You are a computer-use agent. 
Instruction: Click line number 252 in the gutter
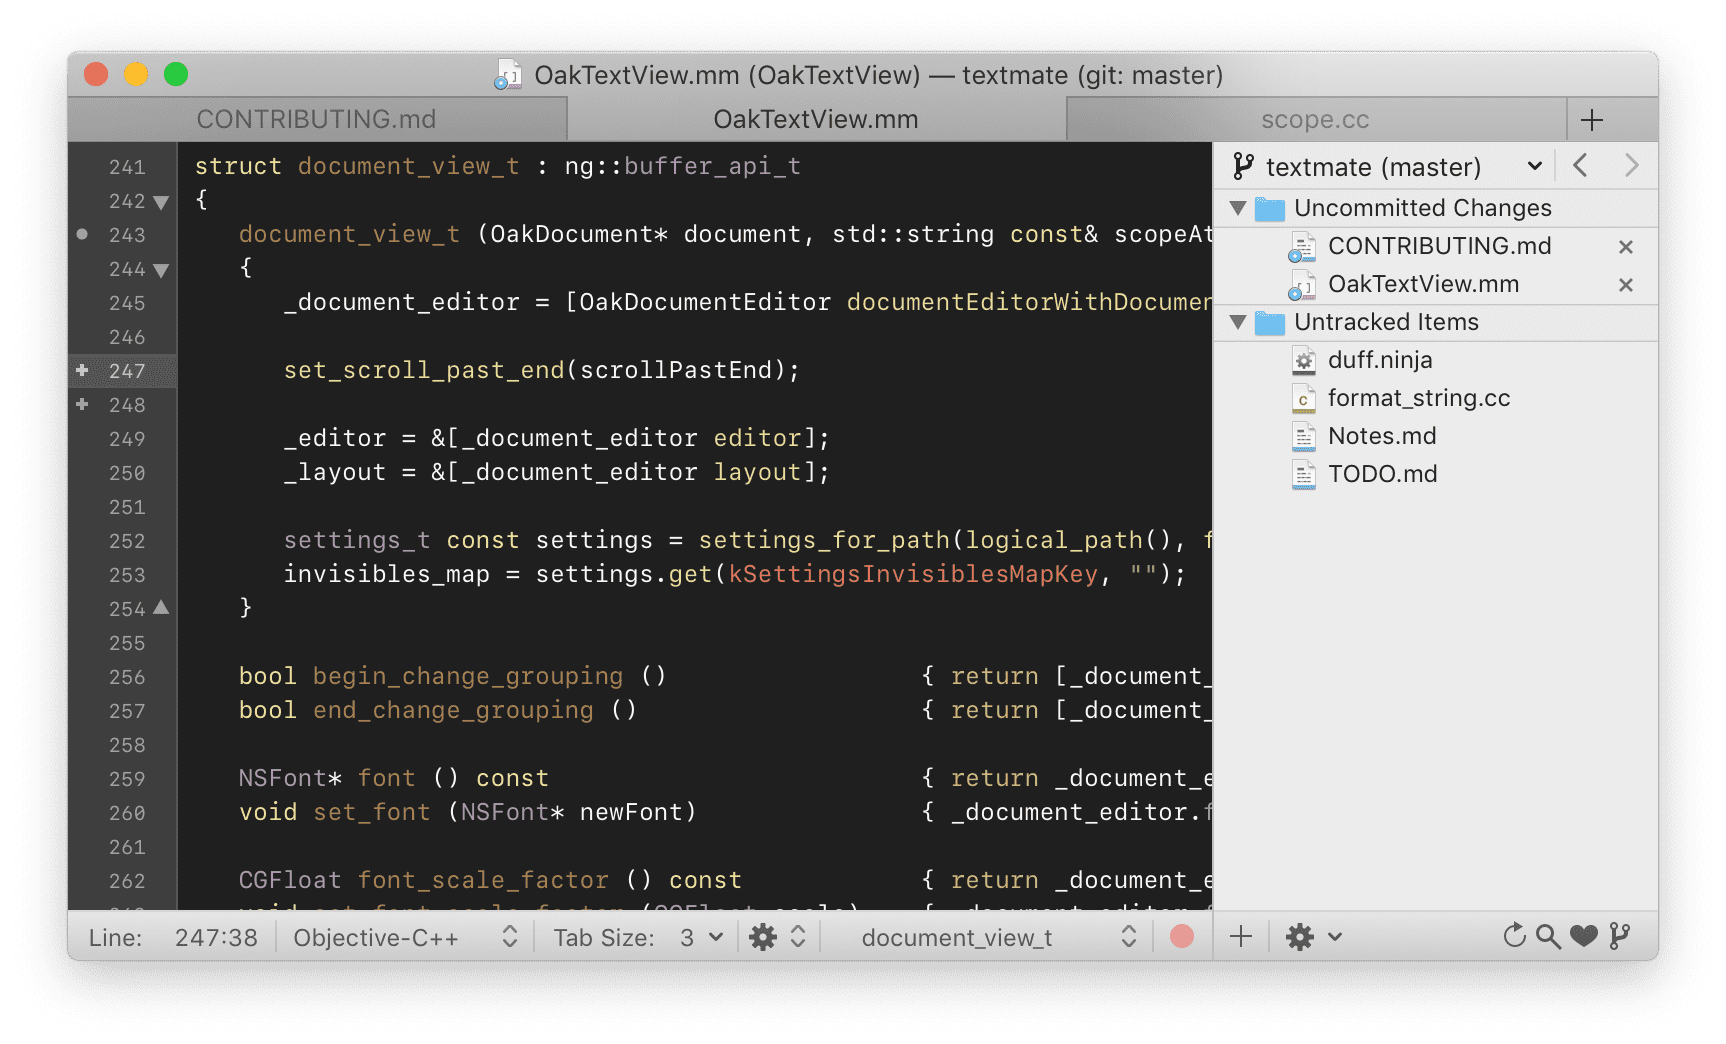click(x=127, y=541)
